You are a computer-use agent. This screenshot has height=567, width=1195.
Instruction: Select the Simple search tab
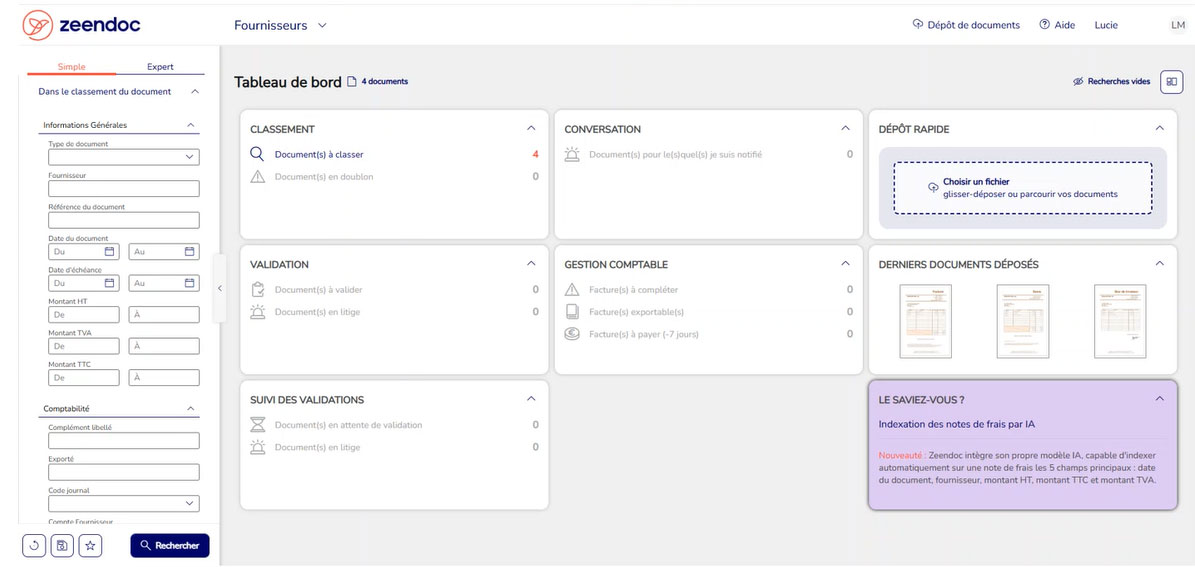[72, 67]
